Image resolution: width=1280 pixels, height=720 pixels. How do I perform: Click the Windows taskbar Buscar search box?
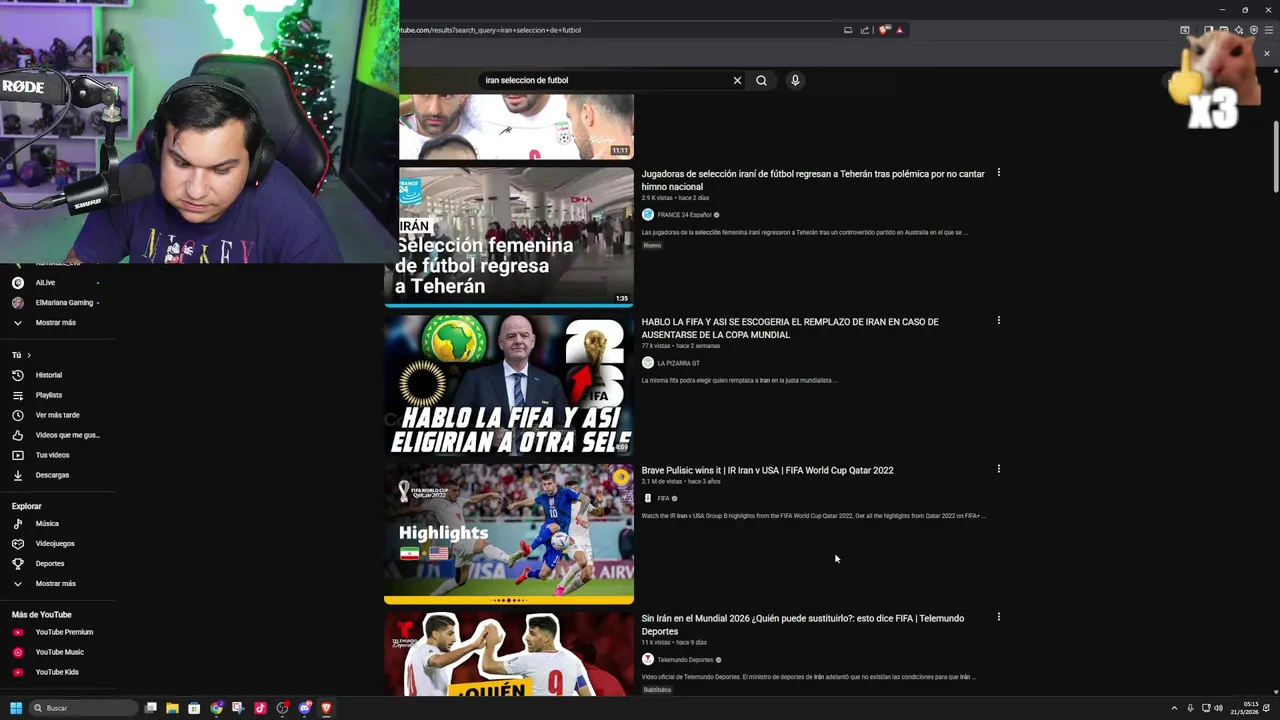[x=83, y=708]
